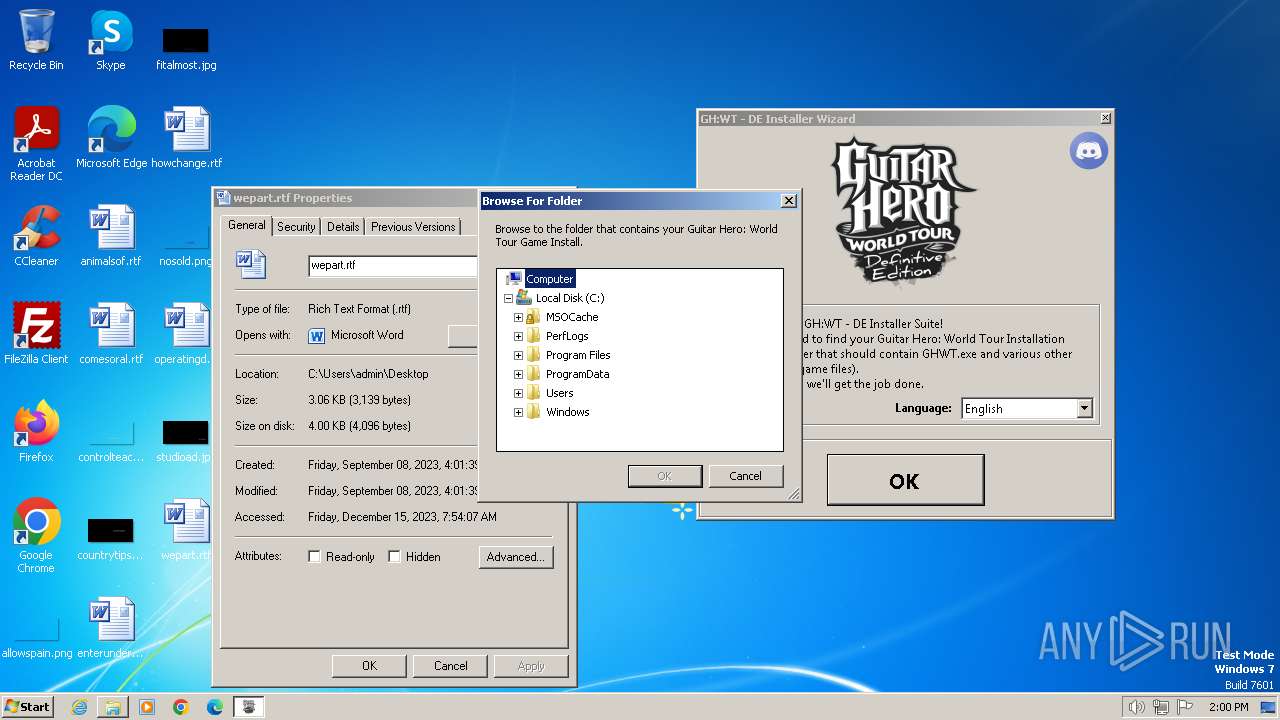The height and width of the screenshot is (720, 1280).
Task: Select MSOCache folder in tree
Action: point(572,317)
